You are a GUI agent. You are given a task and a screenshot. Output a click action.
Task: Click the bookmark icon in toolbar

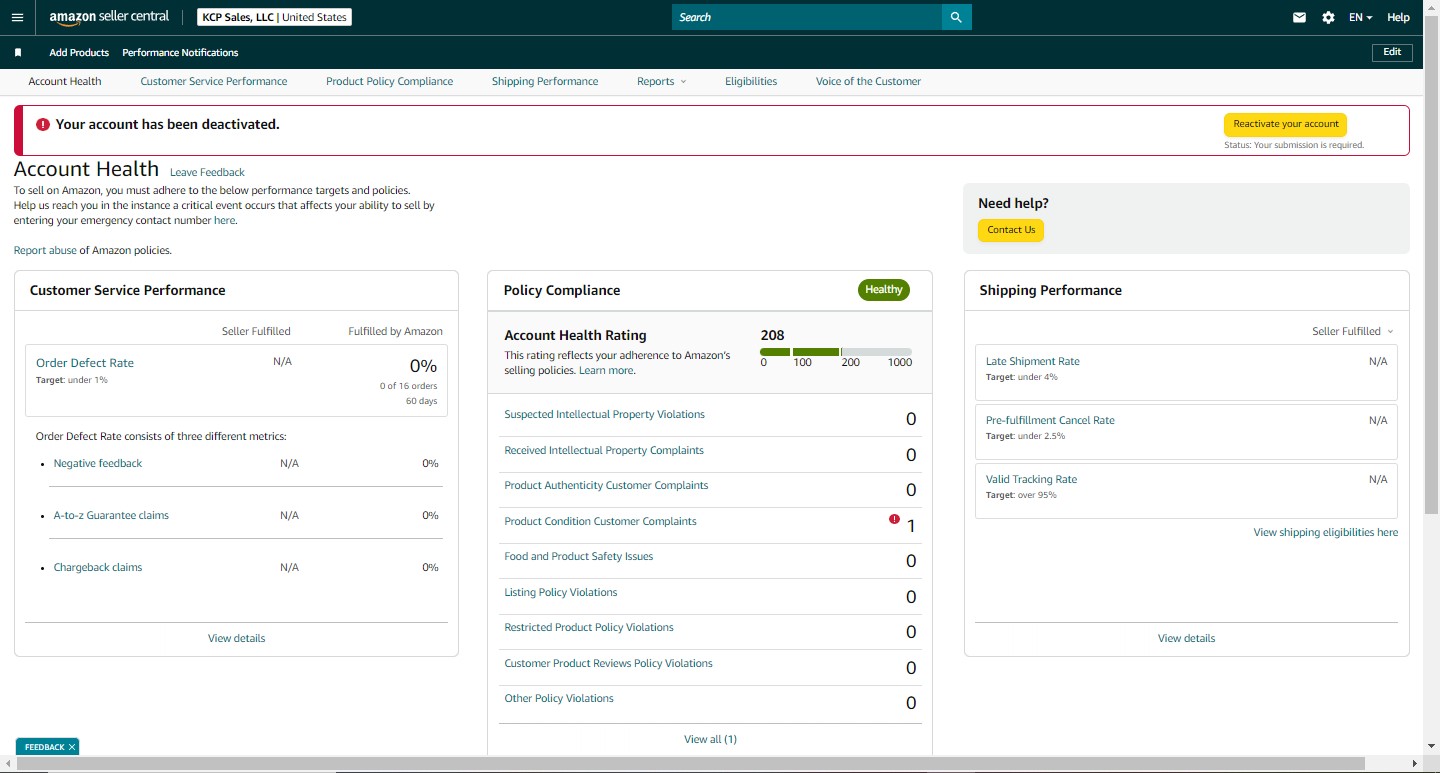tap(18, 53)
